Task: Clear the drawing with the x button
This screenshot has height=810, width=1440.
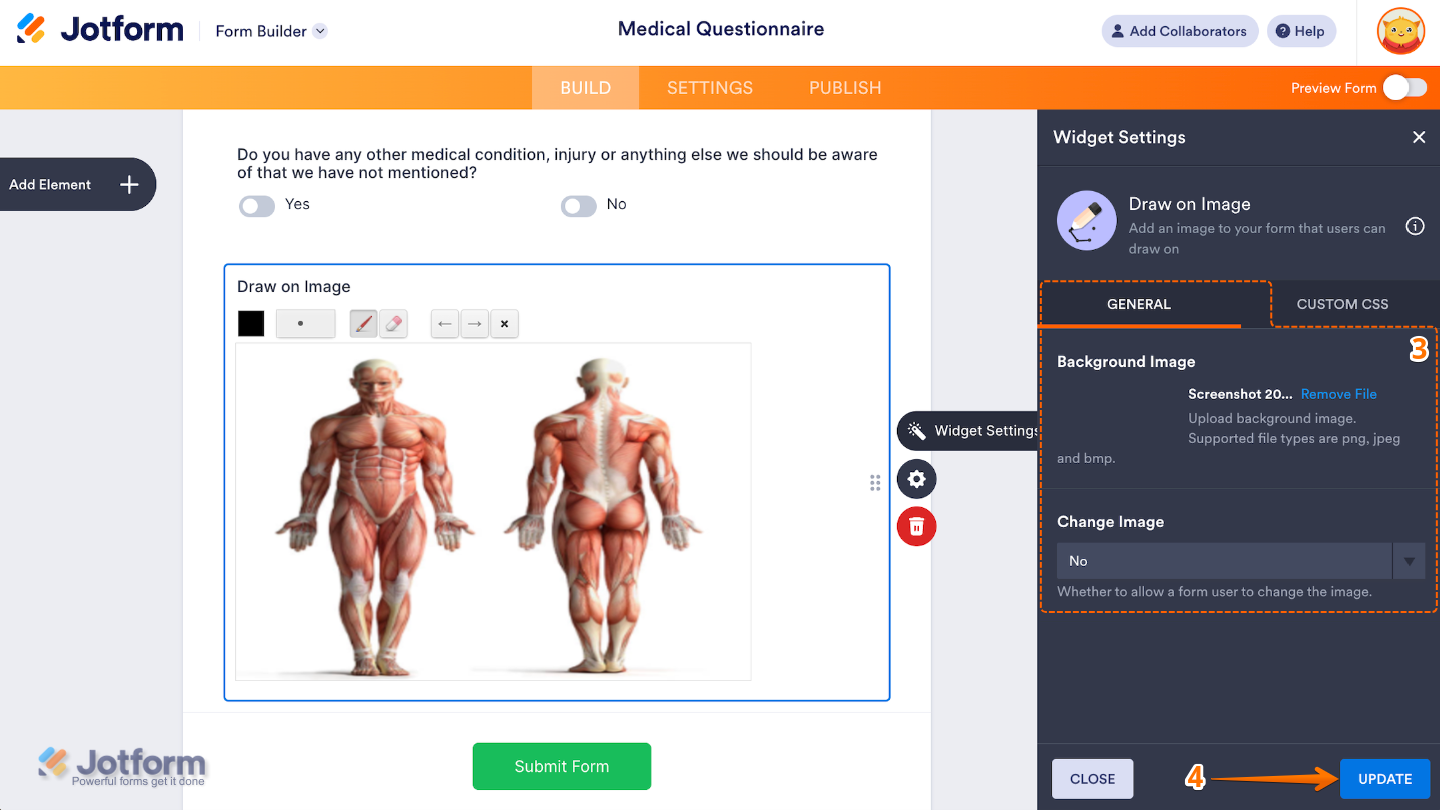Action: pyautogui.click(x=504, y=324)
